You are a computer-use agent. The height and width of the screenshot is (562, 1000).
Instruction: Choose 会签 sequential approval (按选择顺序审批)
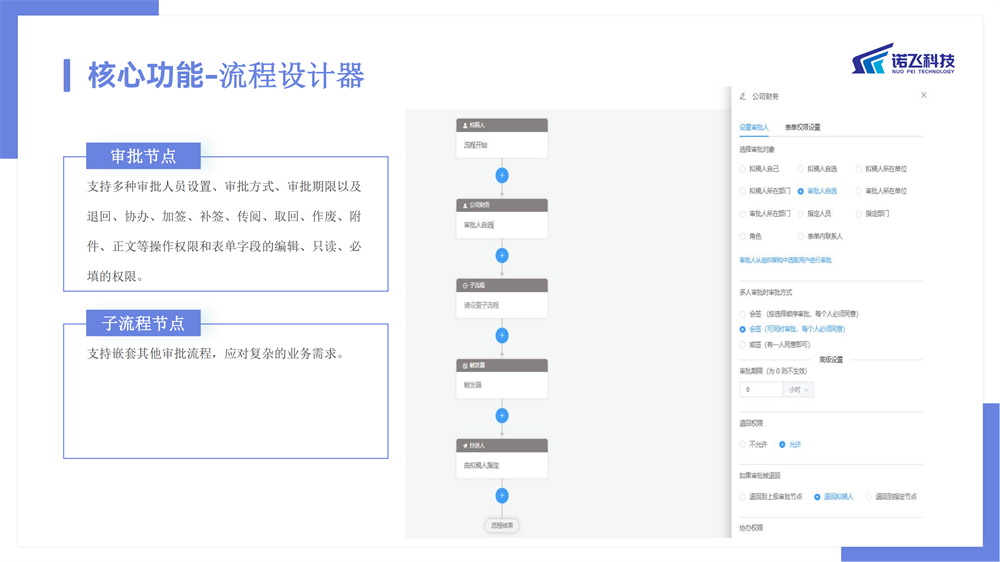click(x=742, y=314)
